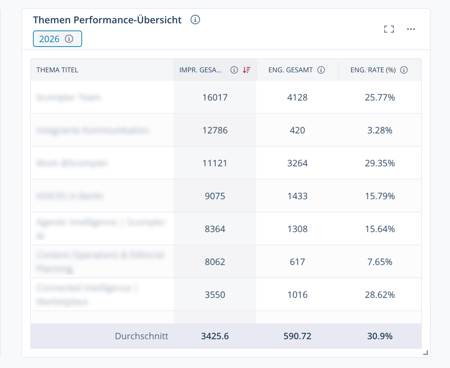Click info icon next to ENG. GESAMT
Viewport: 450px width, 368px height.
[x=321, y=70]
